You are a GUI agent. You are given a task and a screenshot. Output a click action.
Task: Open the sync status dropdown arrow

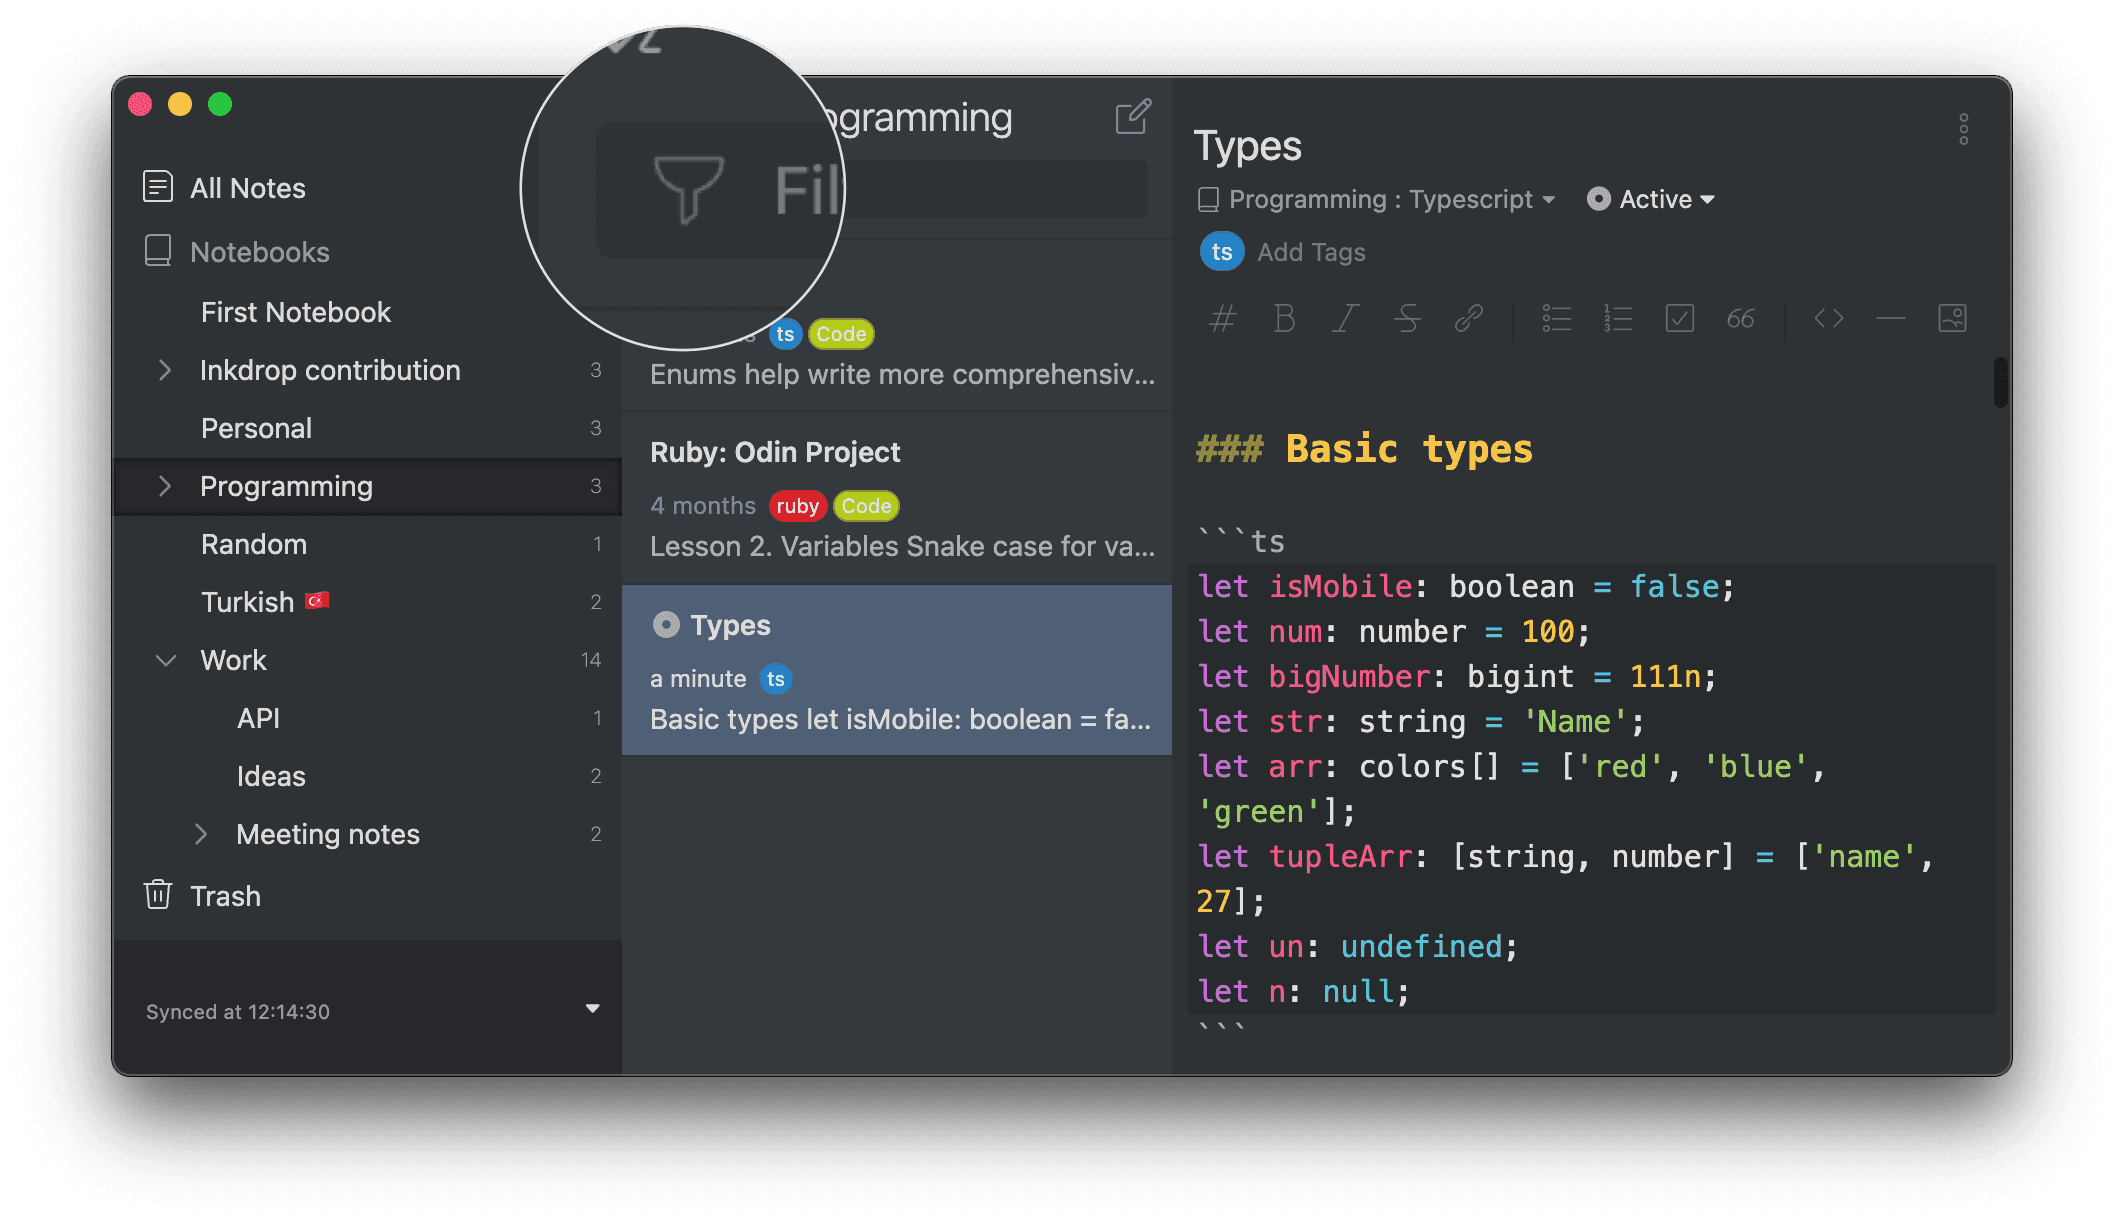point(592,1008)
